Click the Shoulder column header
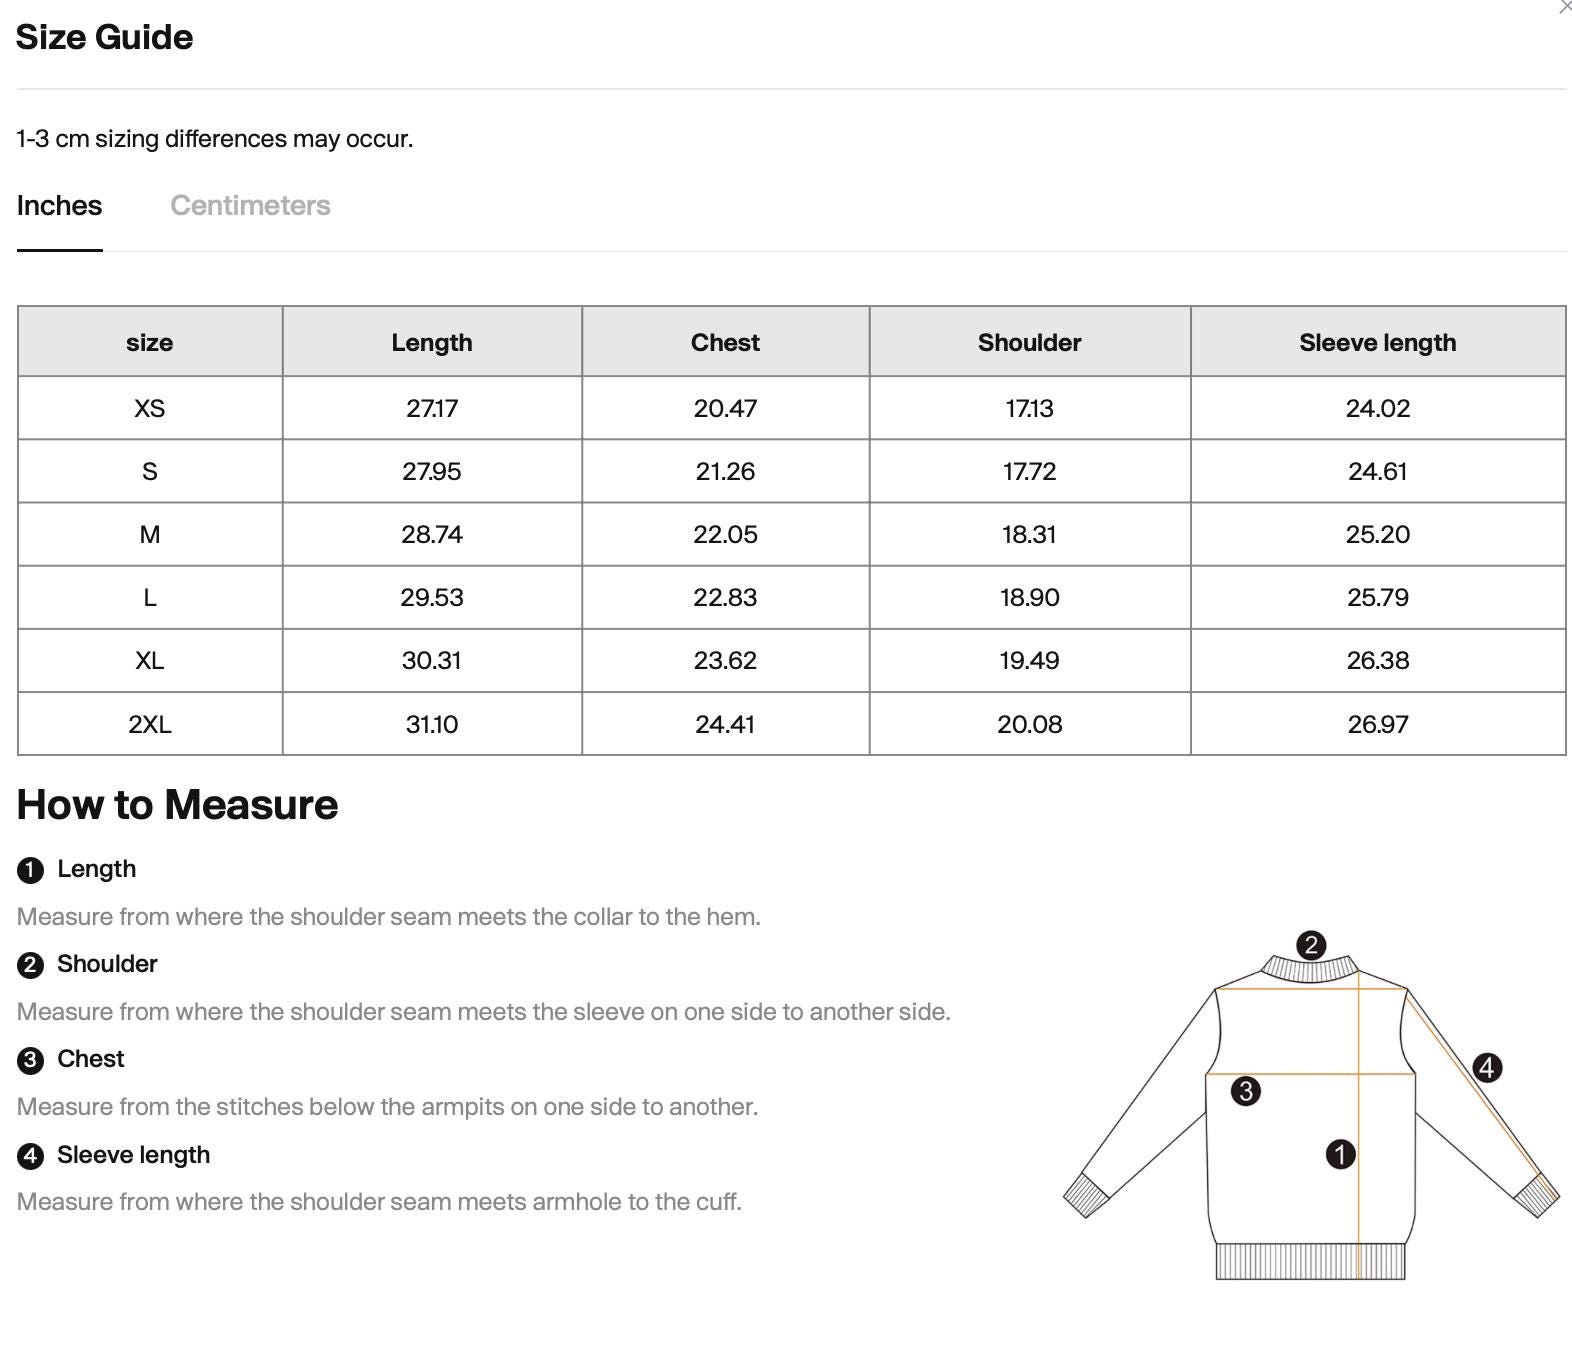 [1029, 342]
